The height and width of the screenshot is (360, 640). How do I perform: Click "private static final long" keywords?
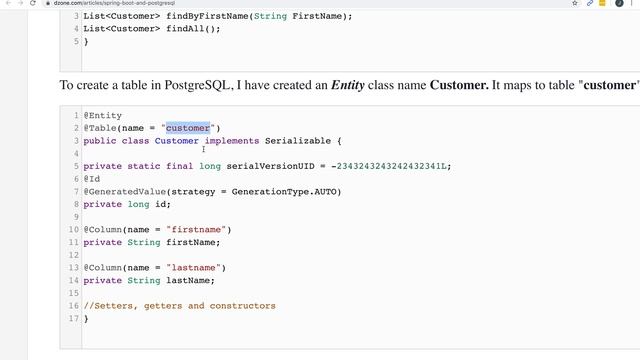(152, 166)
